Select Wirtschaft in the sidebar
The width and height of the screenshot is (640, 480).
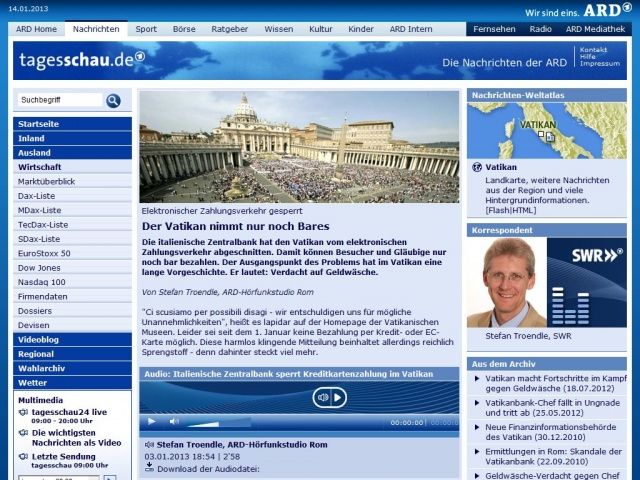click(x=72, y=167)
